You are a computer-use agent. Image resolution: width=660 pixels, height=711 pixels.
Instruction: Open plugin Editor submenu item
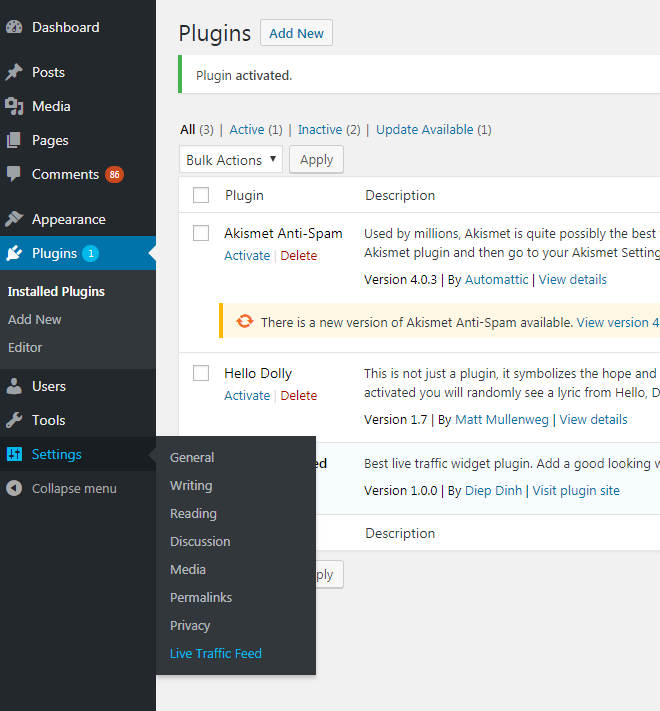(x=25, y=347)
